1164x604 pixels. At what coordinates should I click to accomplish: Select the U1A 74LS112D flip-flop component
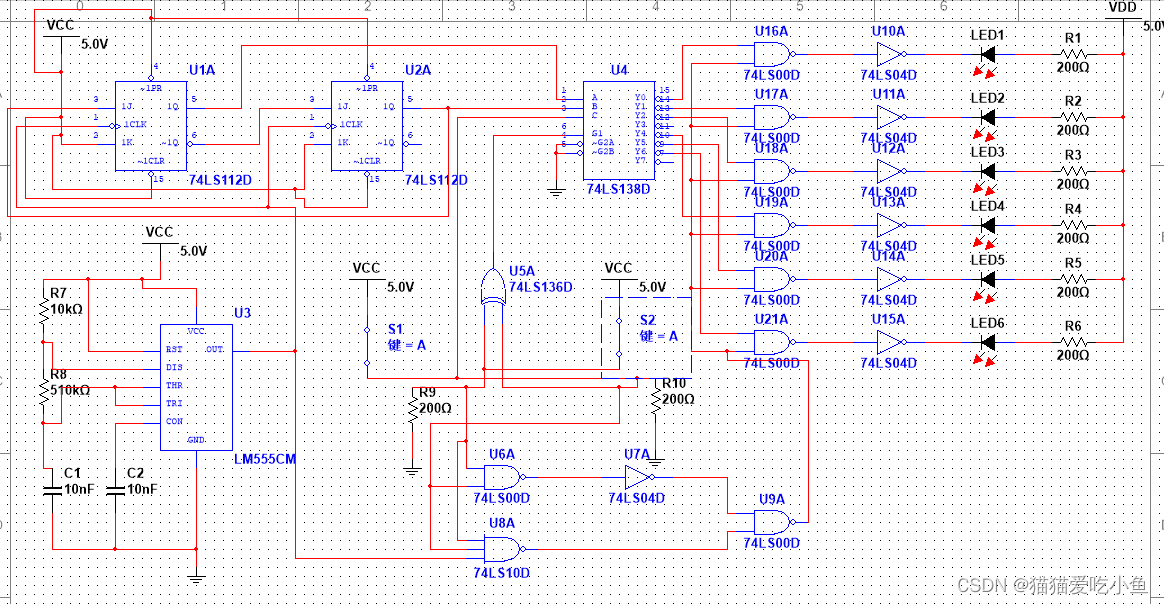151,126
